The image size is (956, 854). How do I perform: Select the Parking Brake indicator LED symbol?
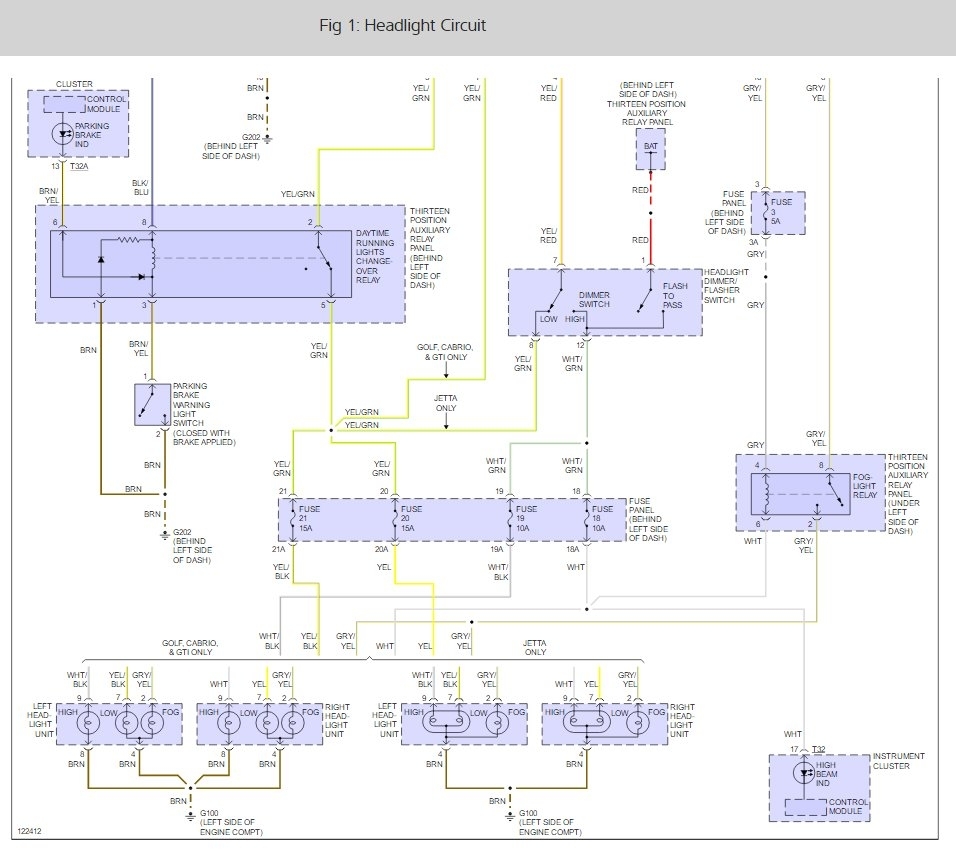click(63, 134)
